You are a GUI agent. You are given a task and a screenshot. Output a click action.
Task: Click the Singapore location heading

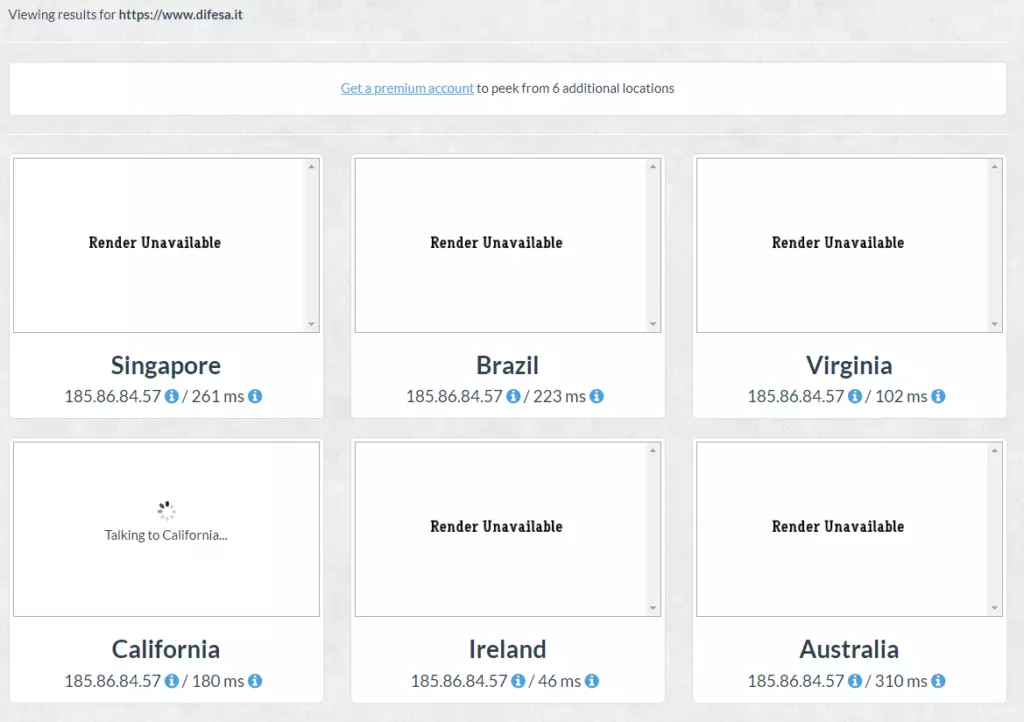point(166,365)
